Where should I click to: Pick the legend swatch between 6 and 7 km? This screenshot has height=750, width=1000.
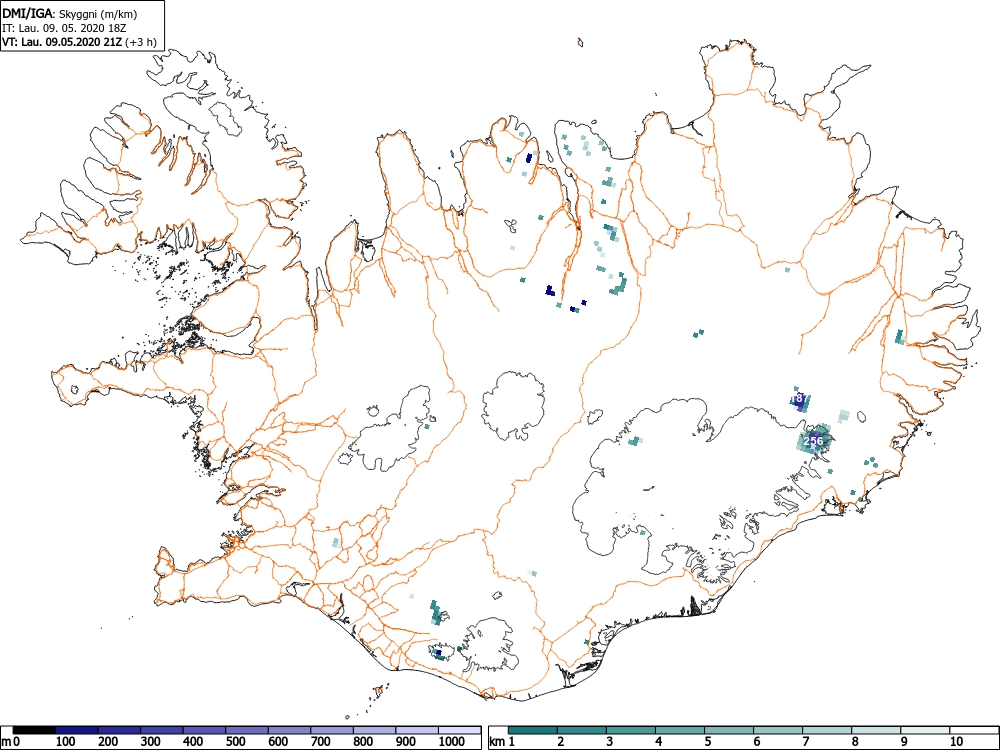[x=778, y=730]
